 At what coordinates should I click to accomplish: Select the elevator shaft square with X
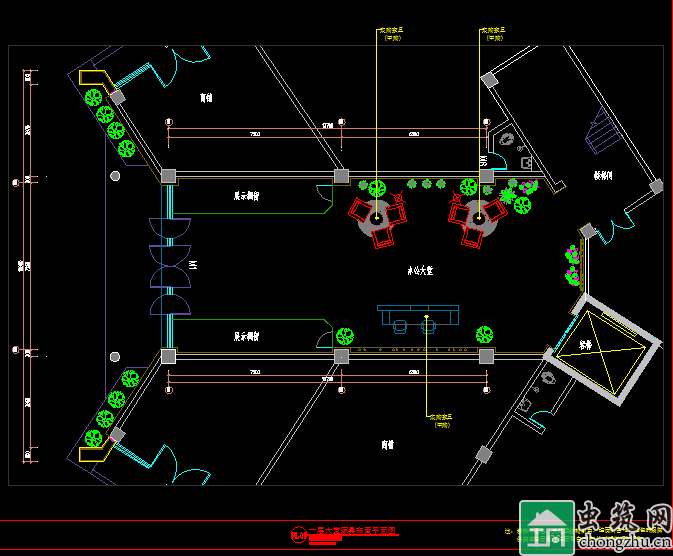[x=602, y=348]
